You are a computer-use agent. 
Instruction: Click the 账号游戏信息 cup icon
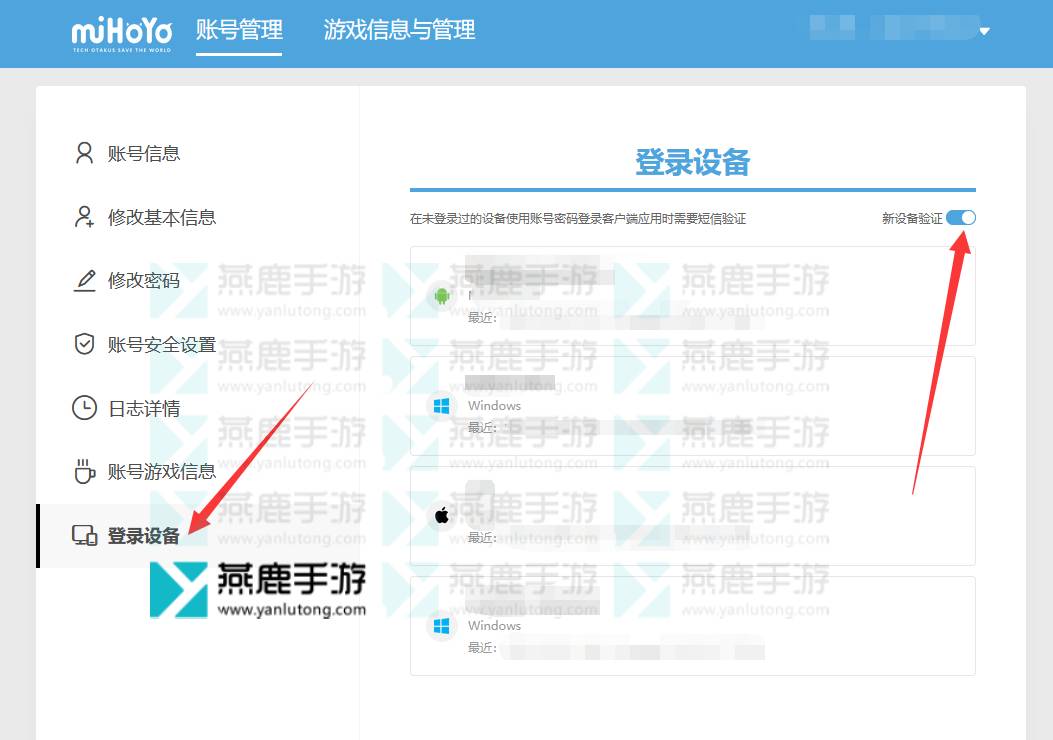(85, 471)
